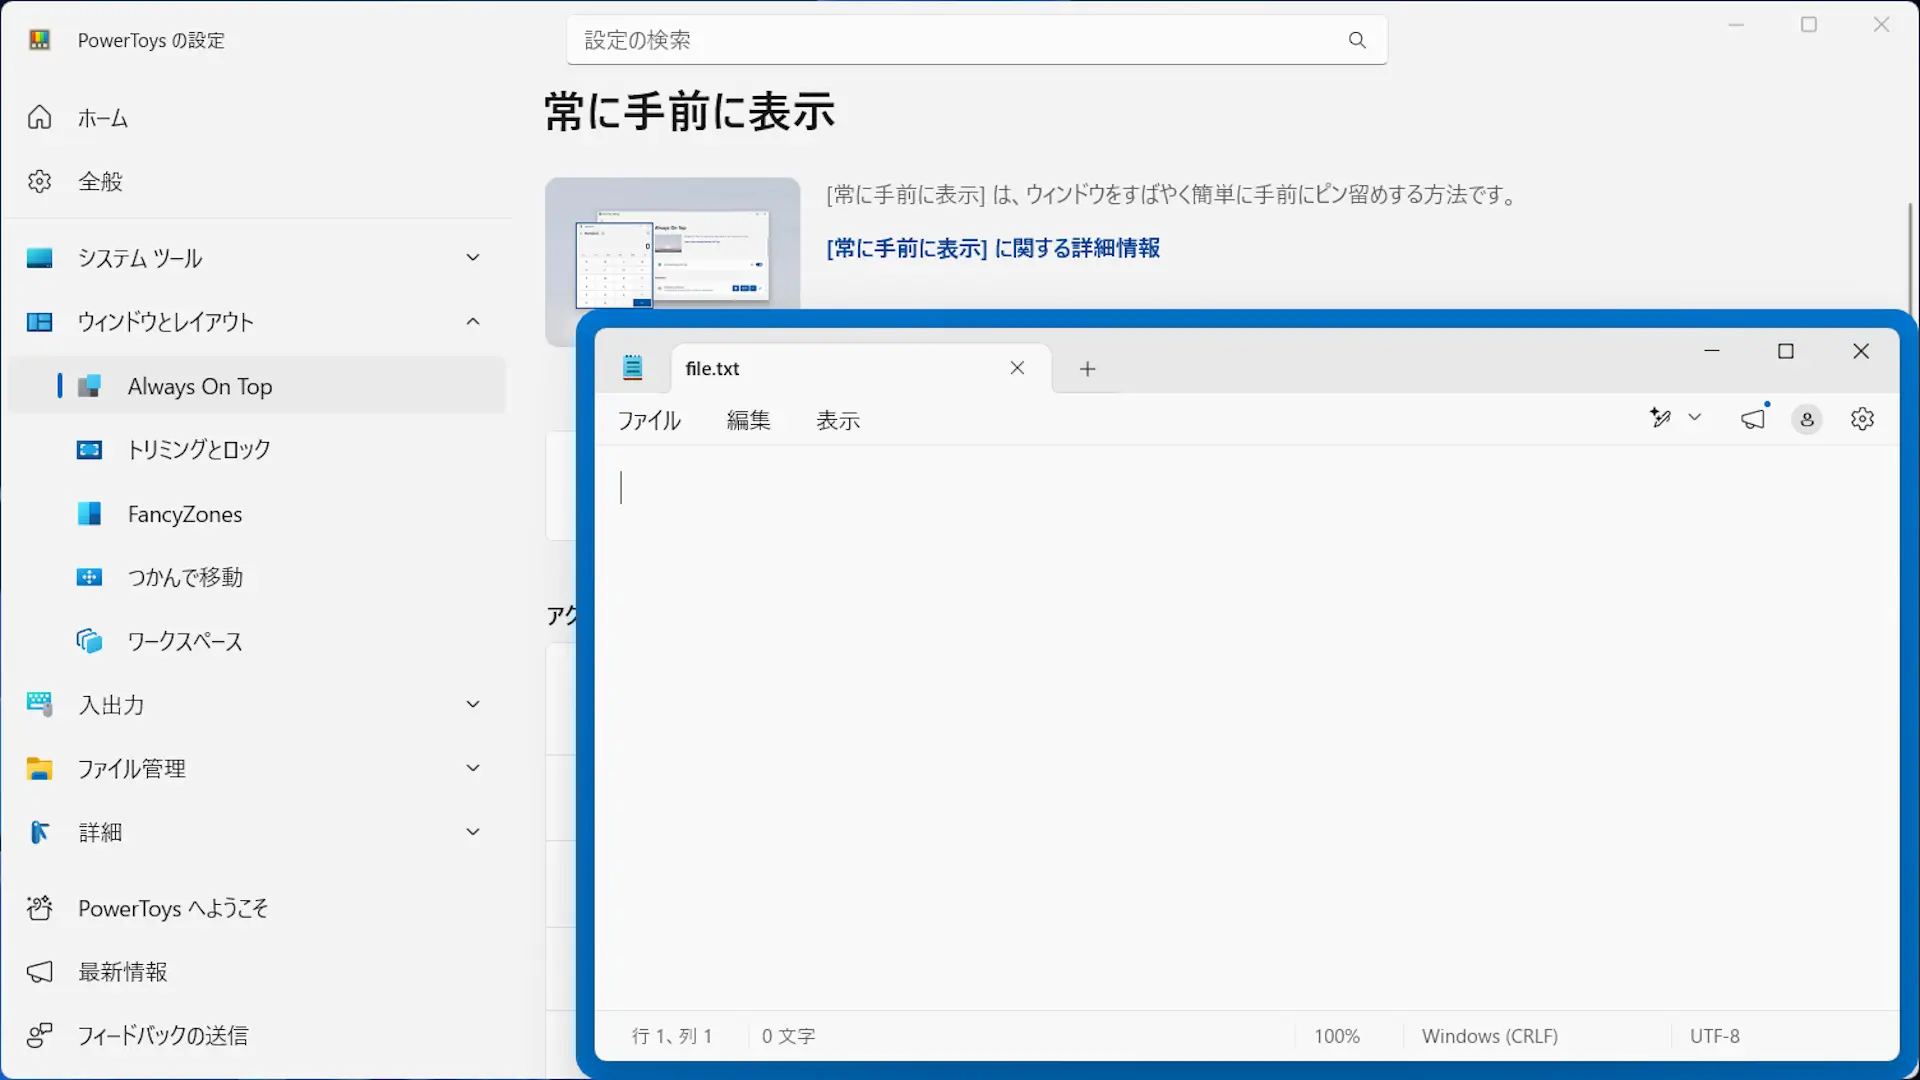The width and height of the screenshot is (1920, 1080).
Task: Click the search magnifier icon
Action: pyautogui.click(x=1357, y=40)
